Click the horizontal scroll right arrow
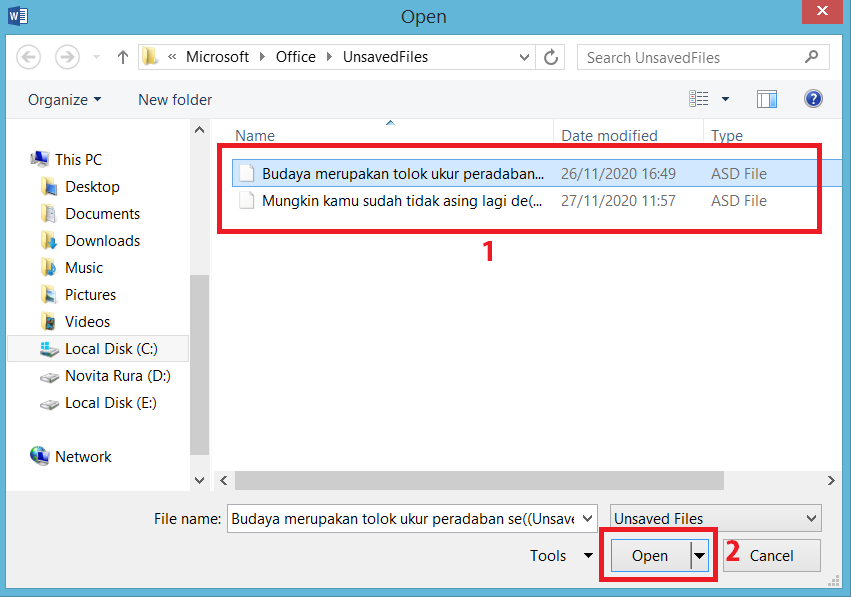851x597 pixels. (831, 480)
